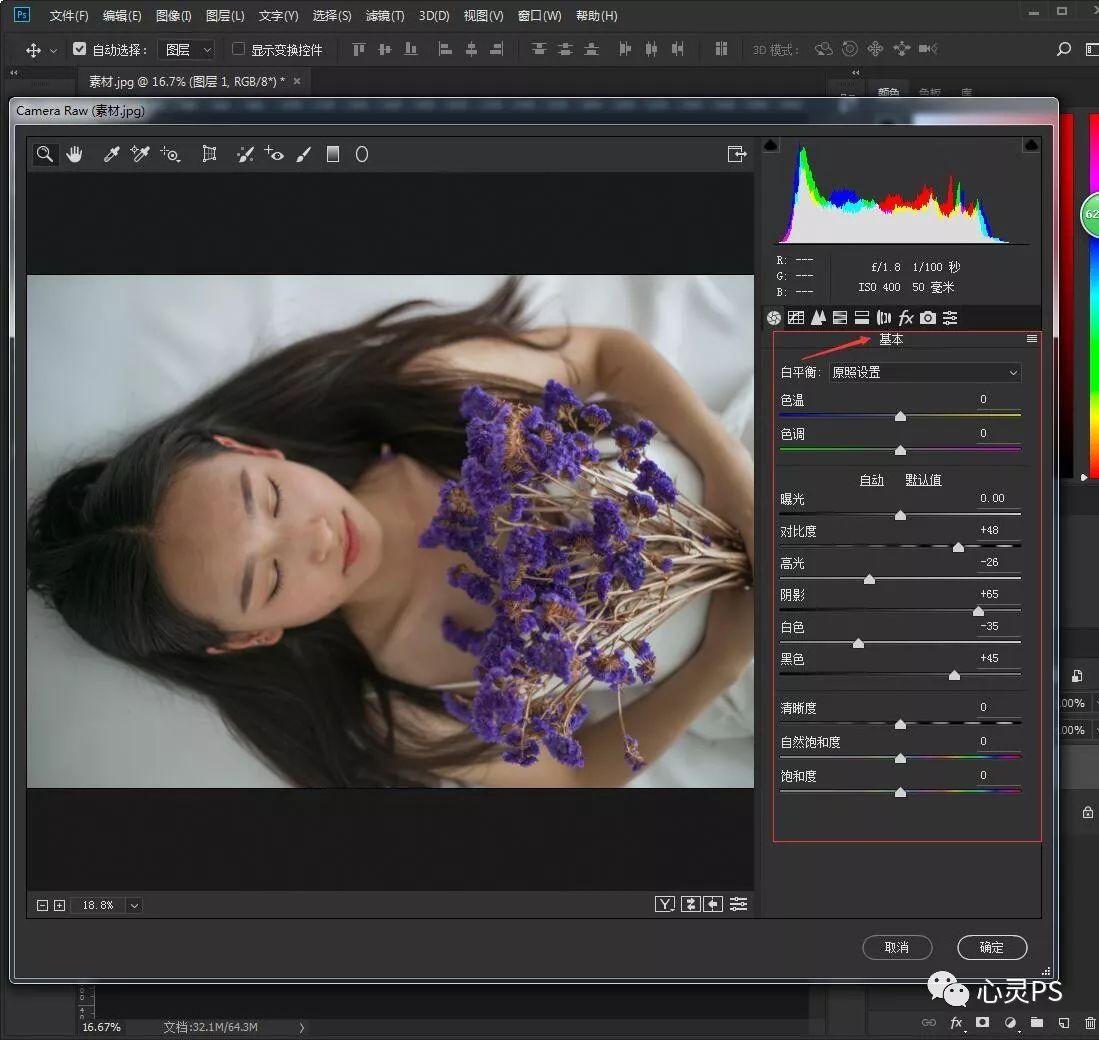This screenshot has height=1040, width=1099.
Task: Click the 对比度 contrast slider handle
Action: 958,547
